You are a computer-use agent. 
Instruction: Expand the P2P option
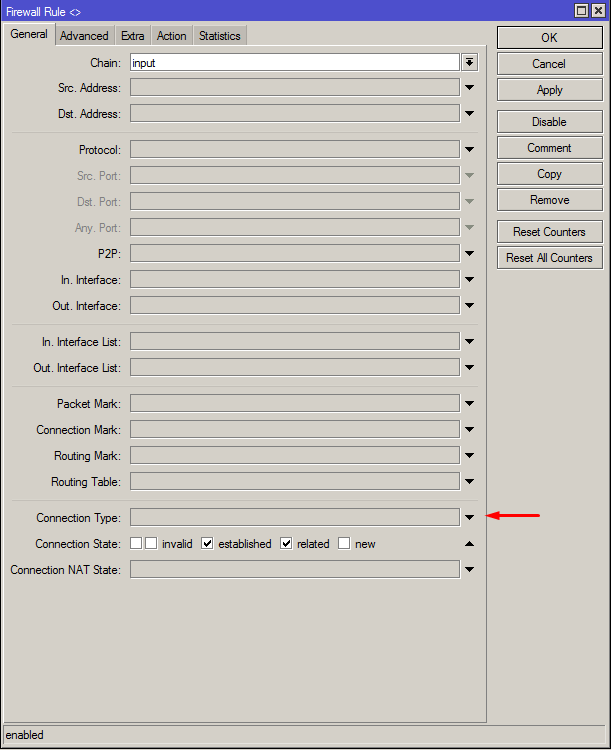pos(469,253)
